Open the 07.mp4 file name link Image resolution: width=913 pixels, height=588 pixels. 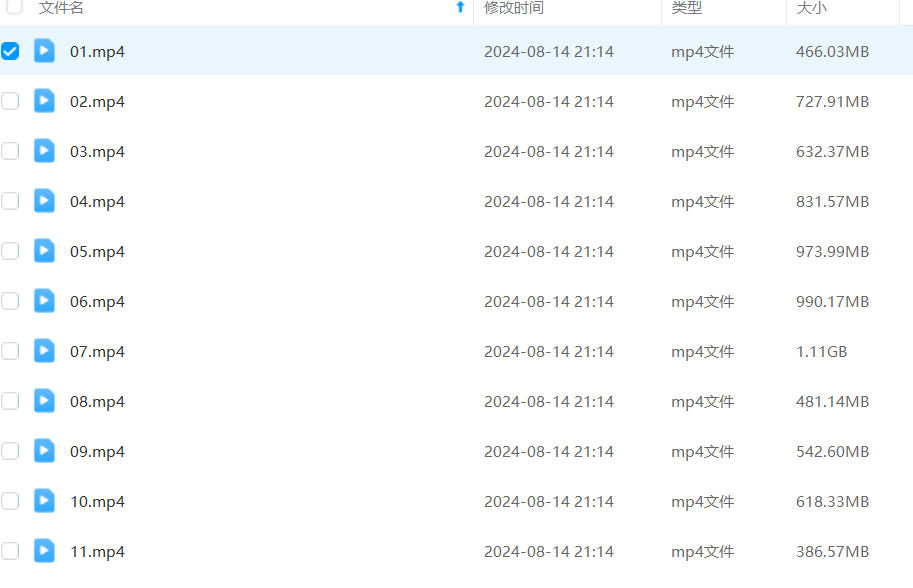click(97, 351)
